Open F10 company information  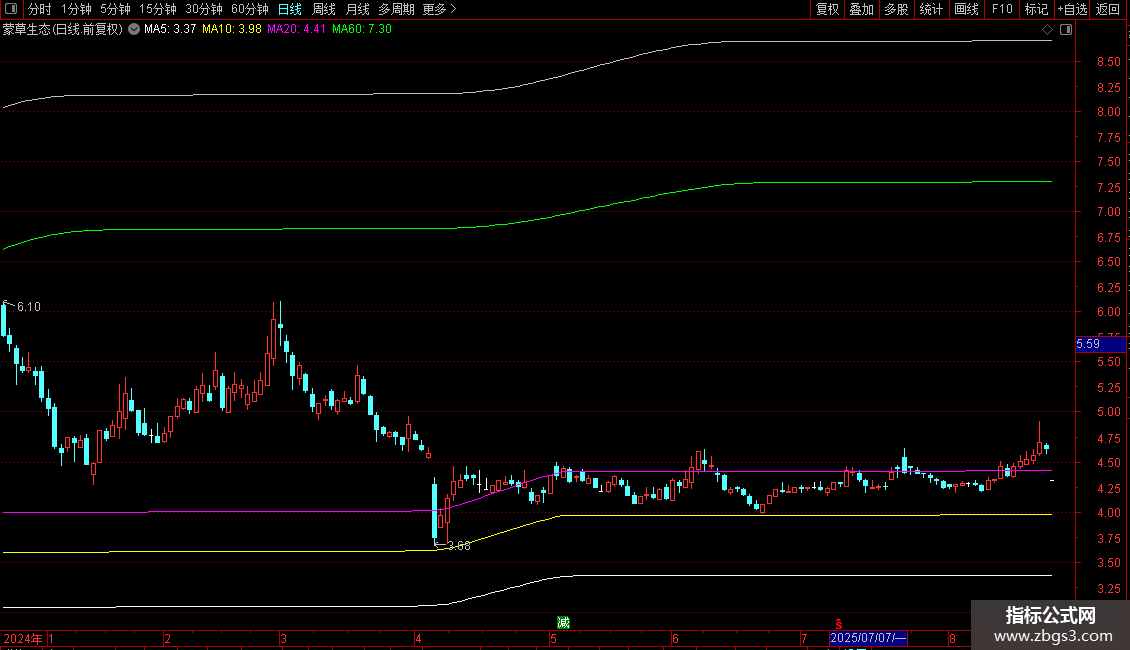(x=1002, y=9)
